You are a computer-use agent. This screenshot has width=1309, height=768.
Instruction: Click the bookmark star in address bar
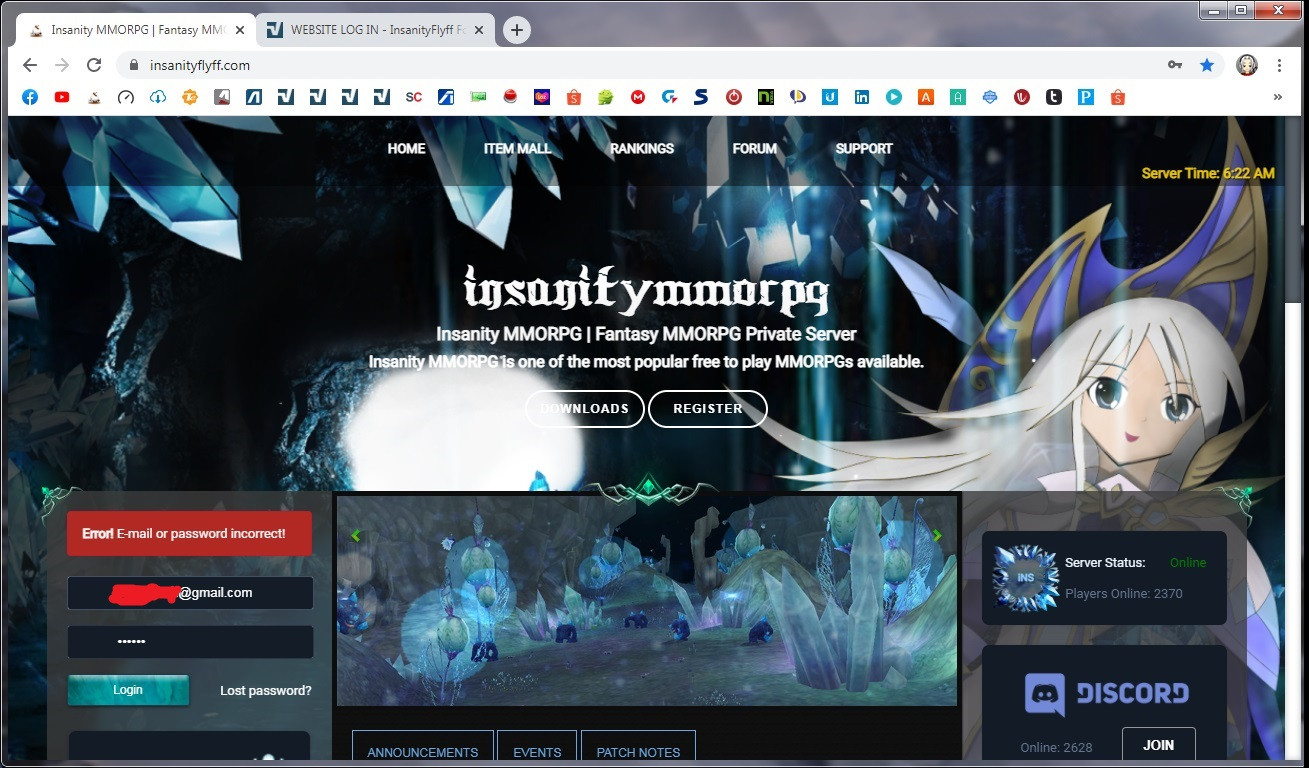[x=1207, y=65]
